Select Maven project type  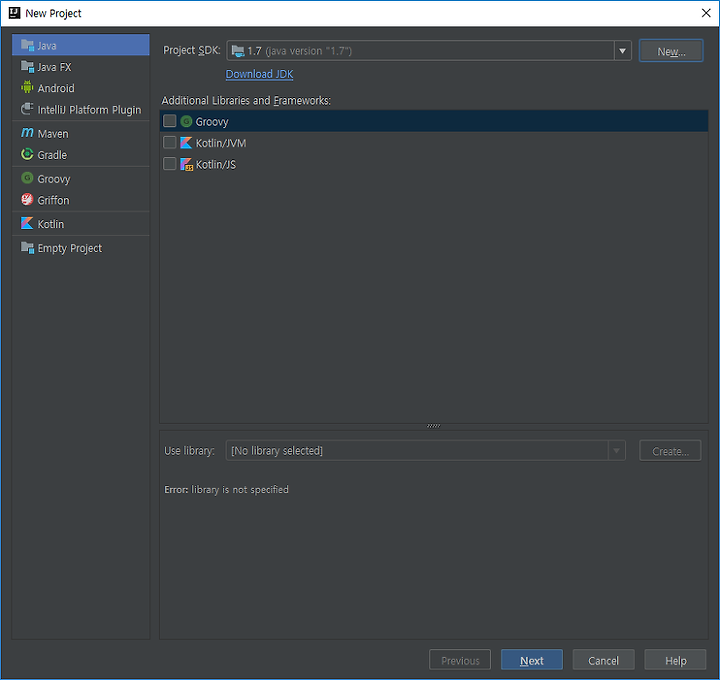pyautogui.click(x=81, y=134)
